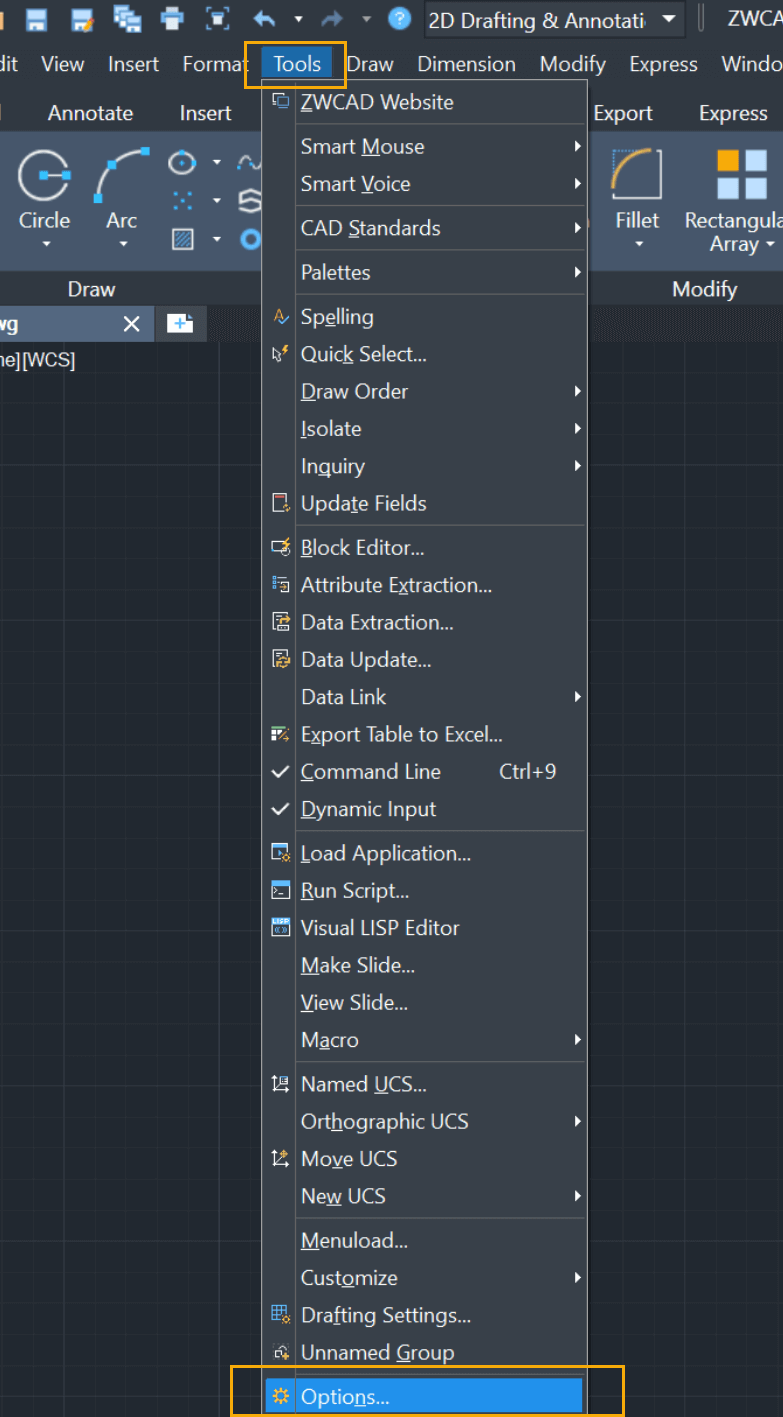Expand the Draw Order submenu
This screenshot has height=1417, width=783.
[x=424, y=391]
